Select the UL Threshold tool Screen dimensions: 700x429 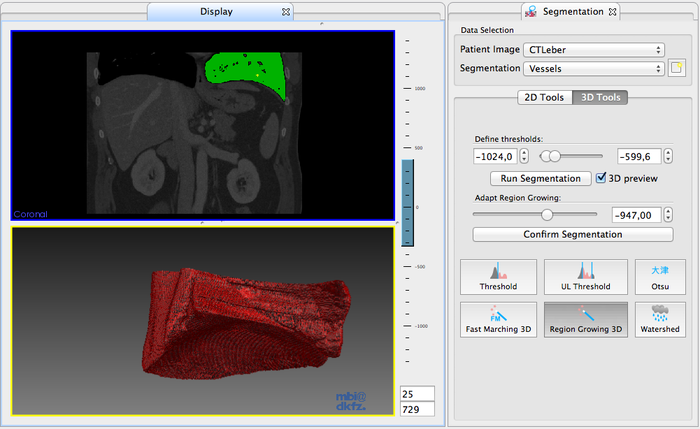coord(585,276)
